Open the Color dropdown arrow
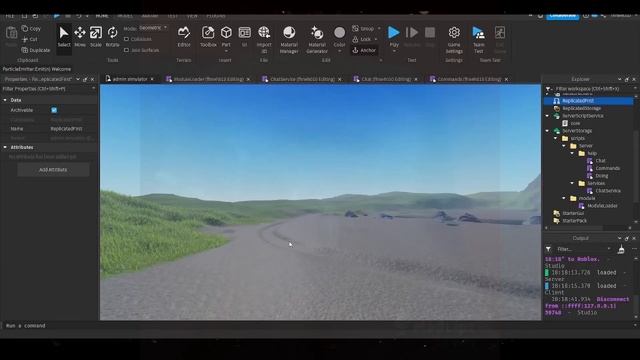The width and height of the screenshot is (640, 360). (x=340, y=51)
